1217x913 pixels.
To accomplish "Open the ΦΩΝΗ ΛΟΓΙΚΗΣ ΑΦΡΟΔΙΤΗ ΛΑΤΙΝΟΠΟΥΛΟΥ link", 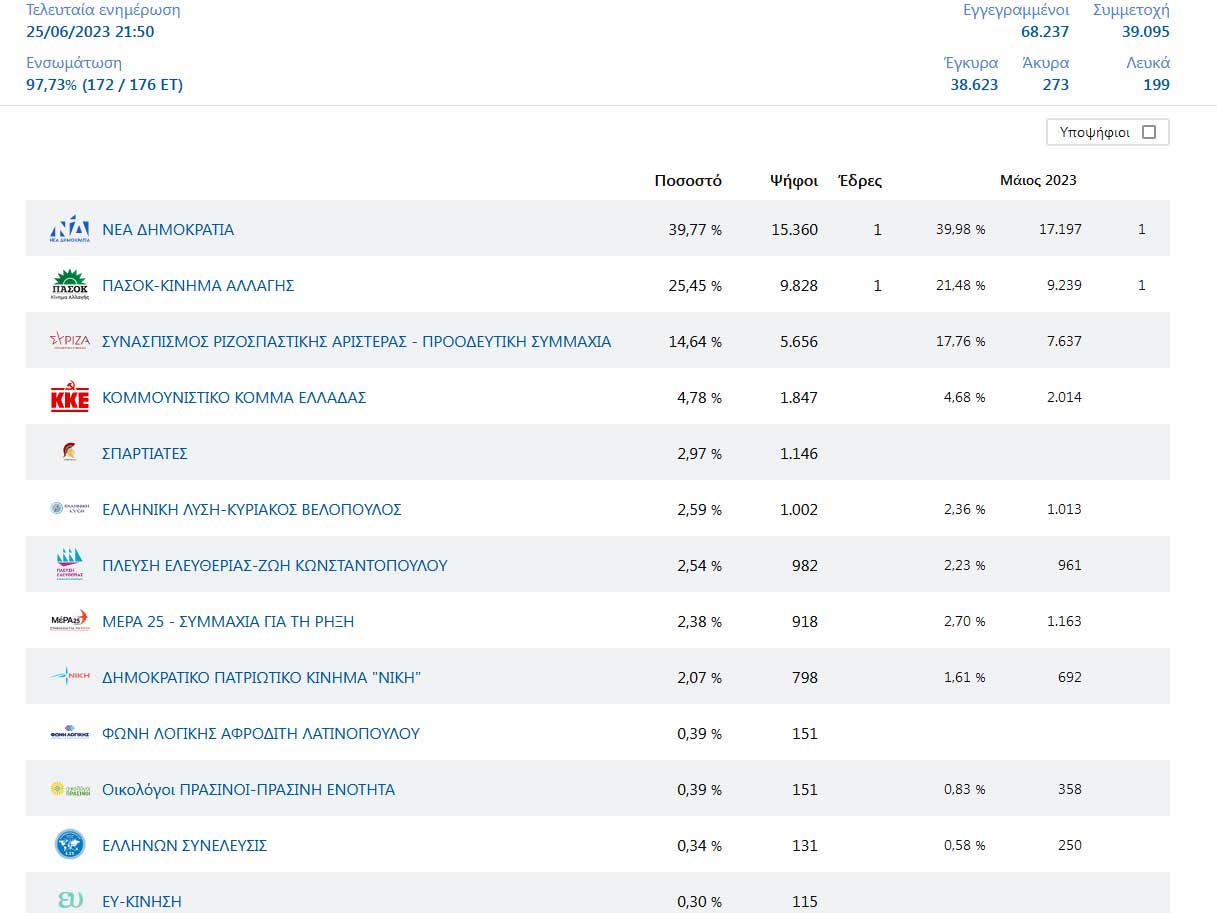I will click(261, 733).
